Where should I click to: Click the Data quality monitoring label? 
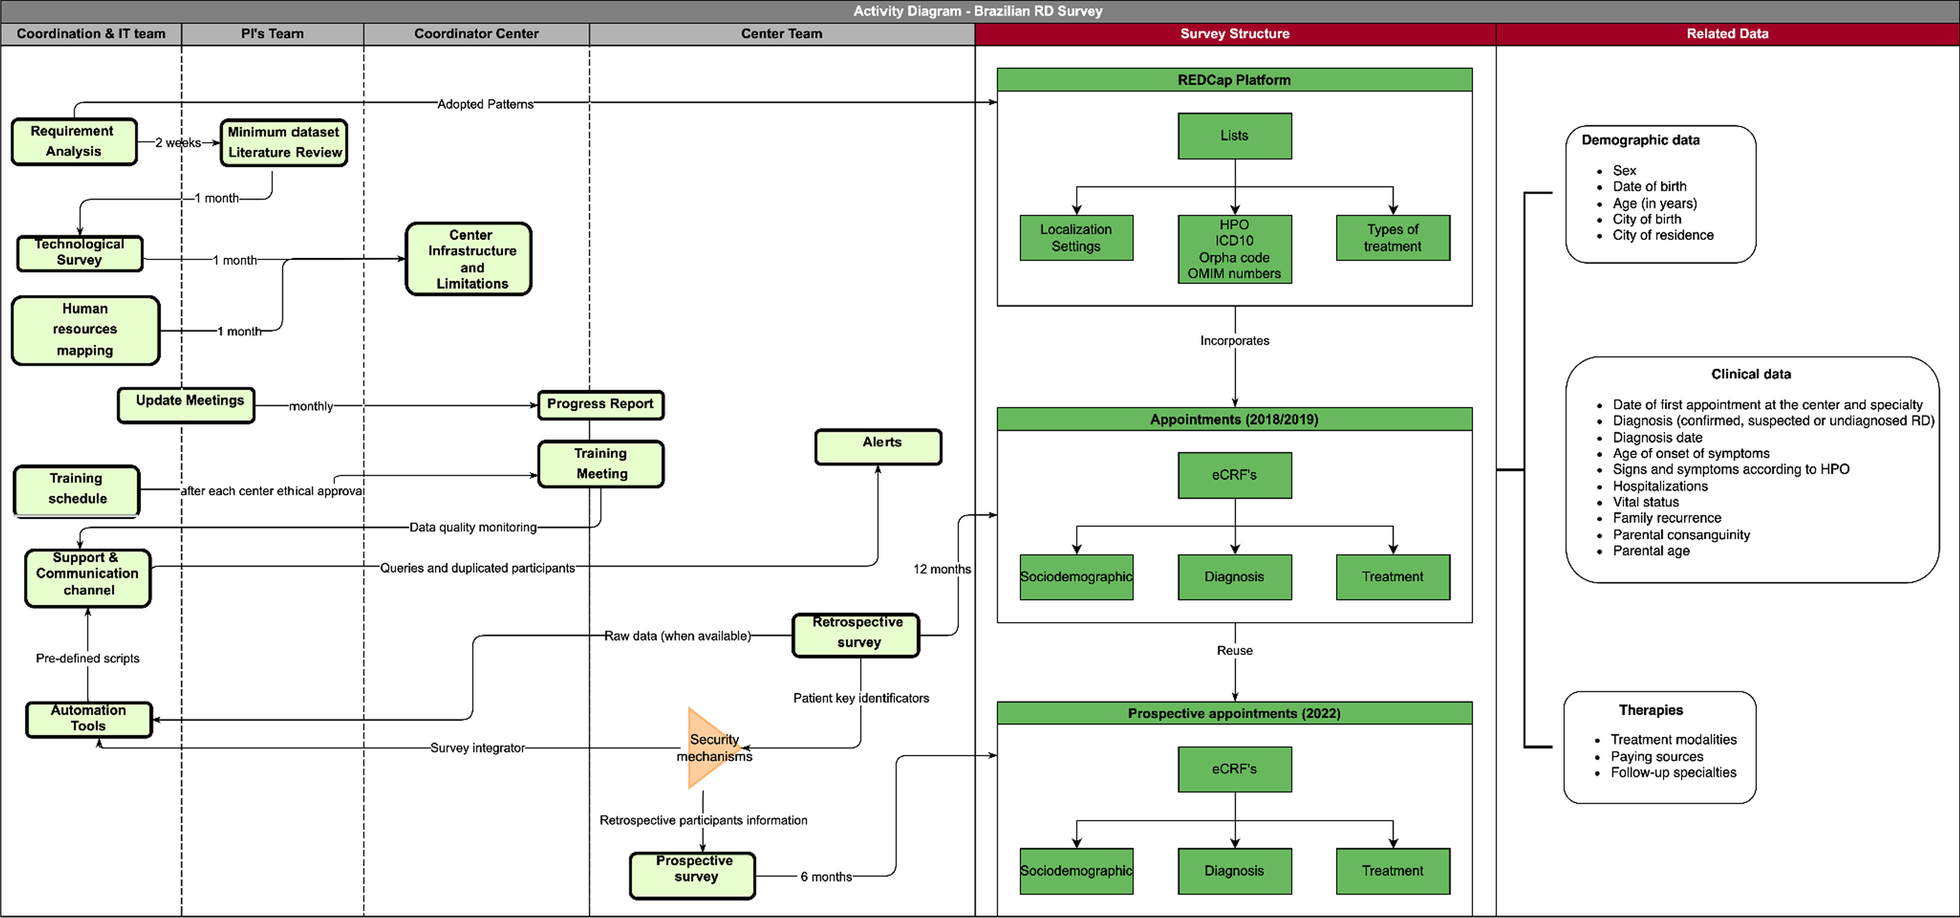473,527
